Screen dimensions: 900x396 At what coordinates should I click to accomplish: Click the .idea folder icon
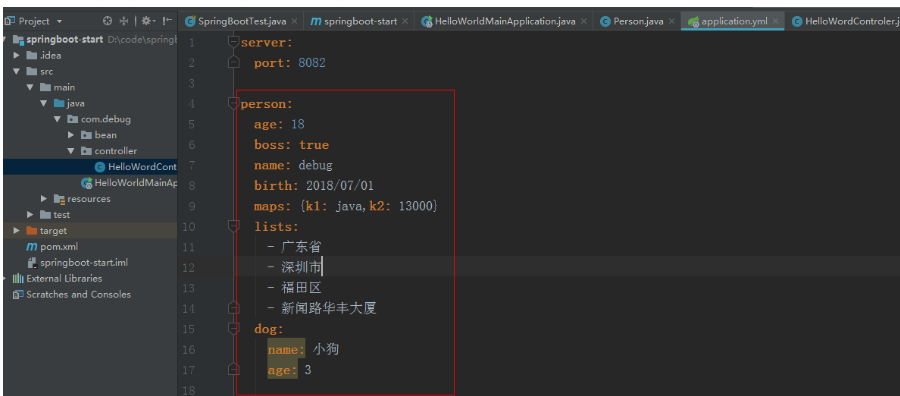32,56
